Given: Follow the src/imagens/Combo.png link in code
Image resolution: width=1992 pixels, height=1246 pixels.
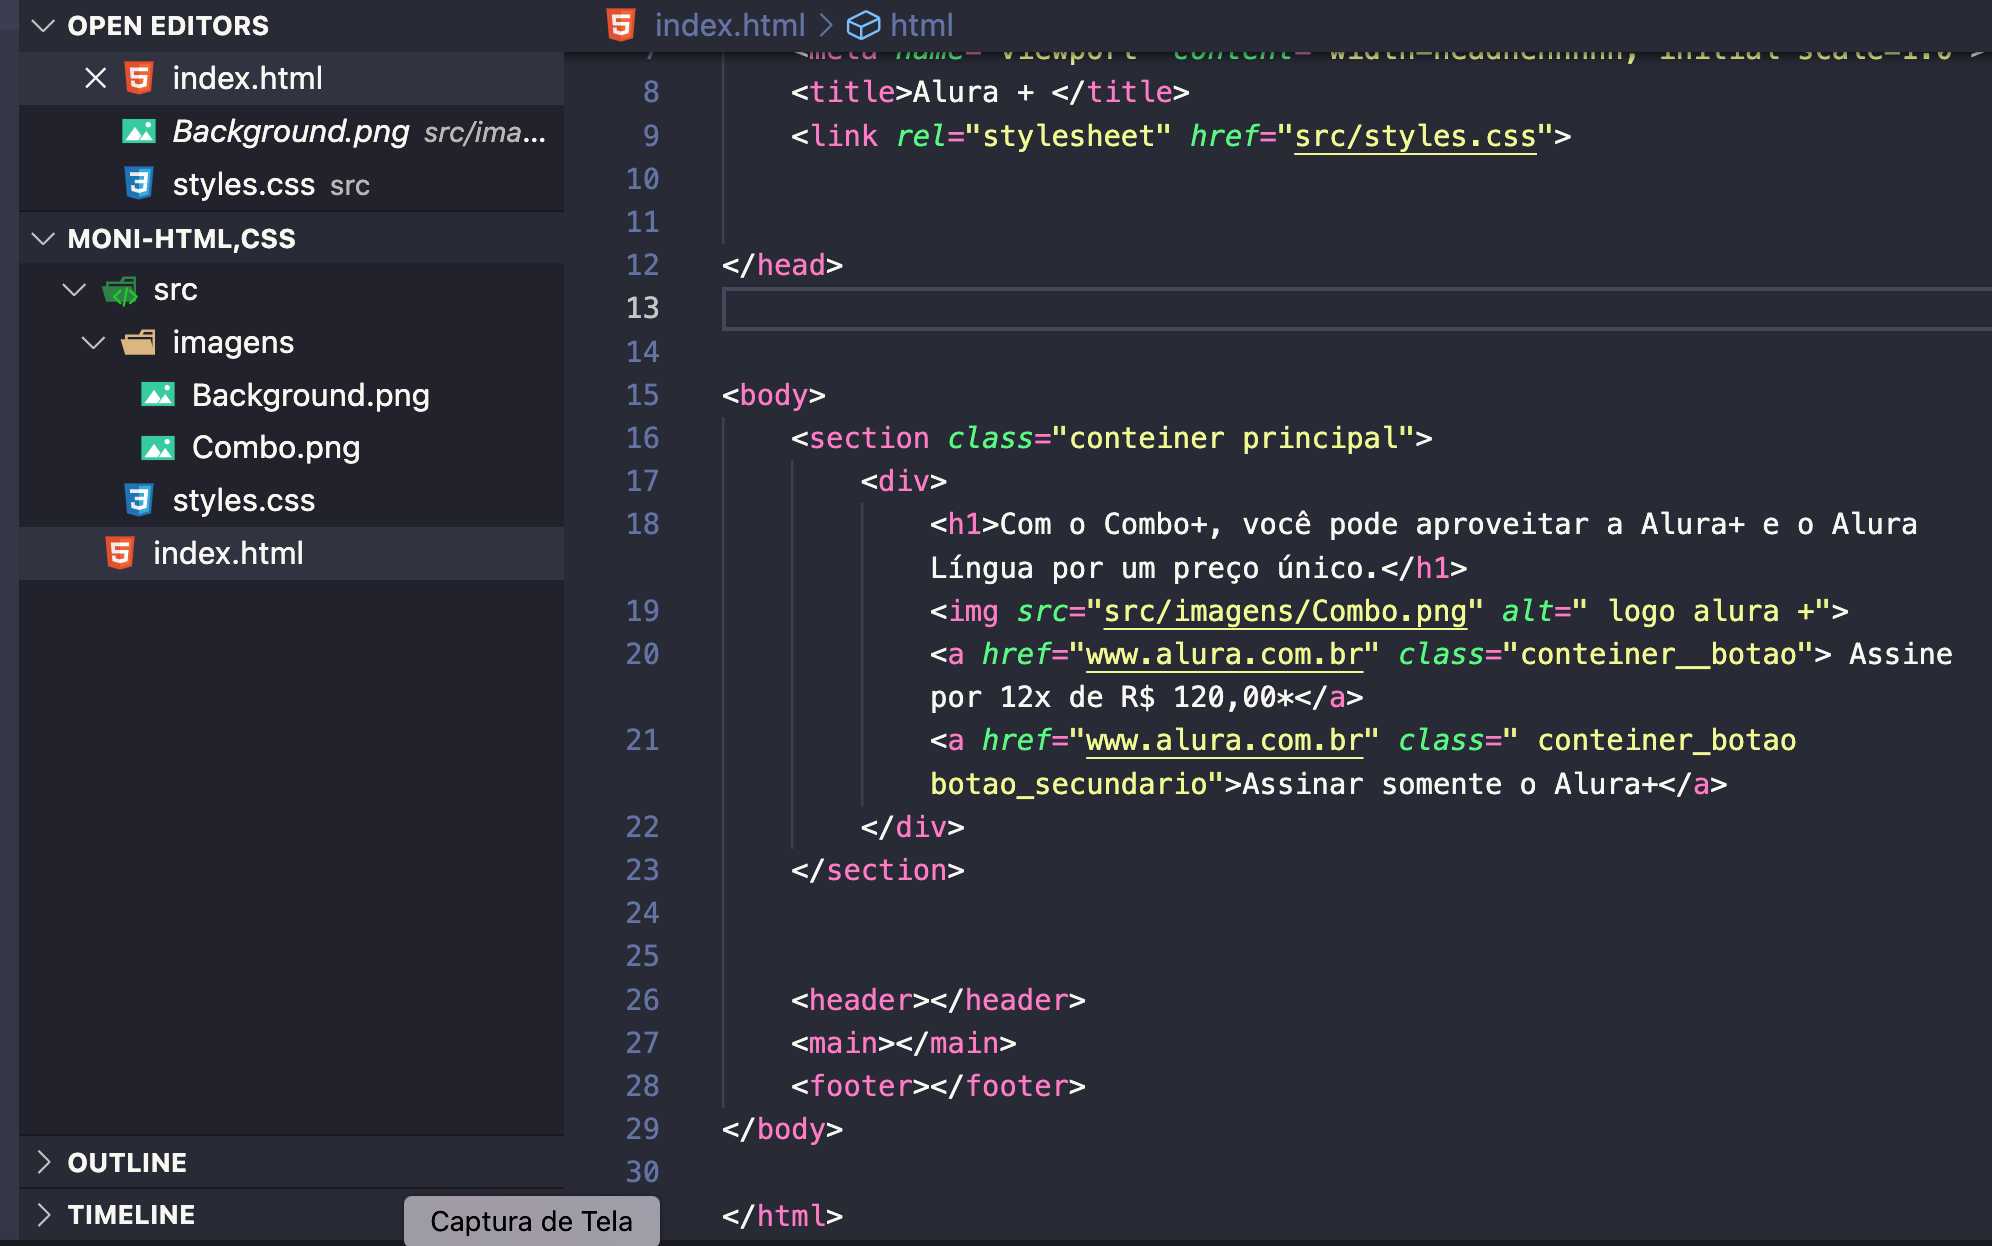Looking at the screenshot, I should click(1285, 611).
